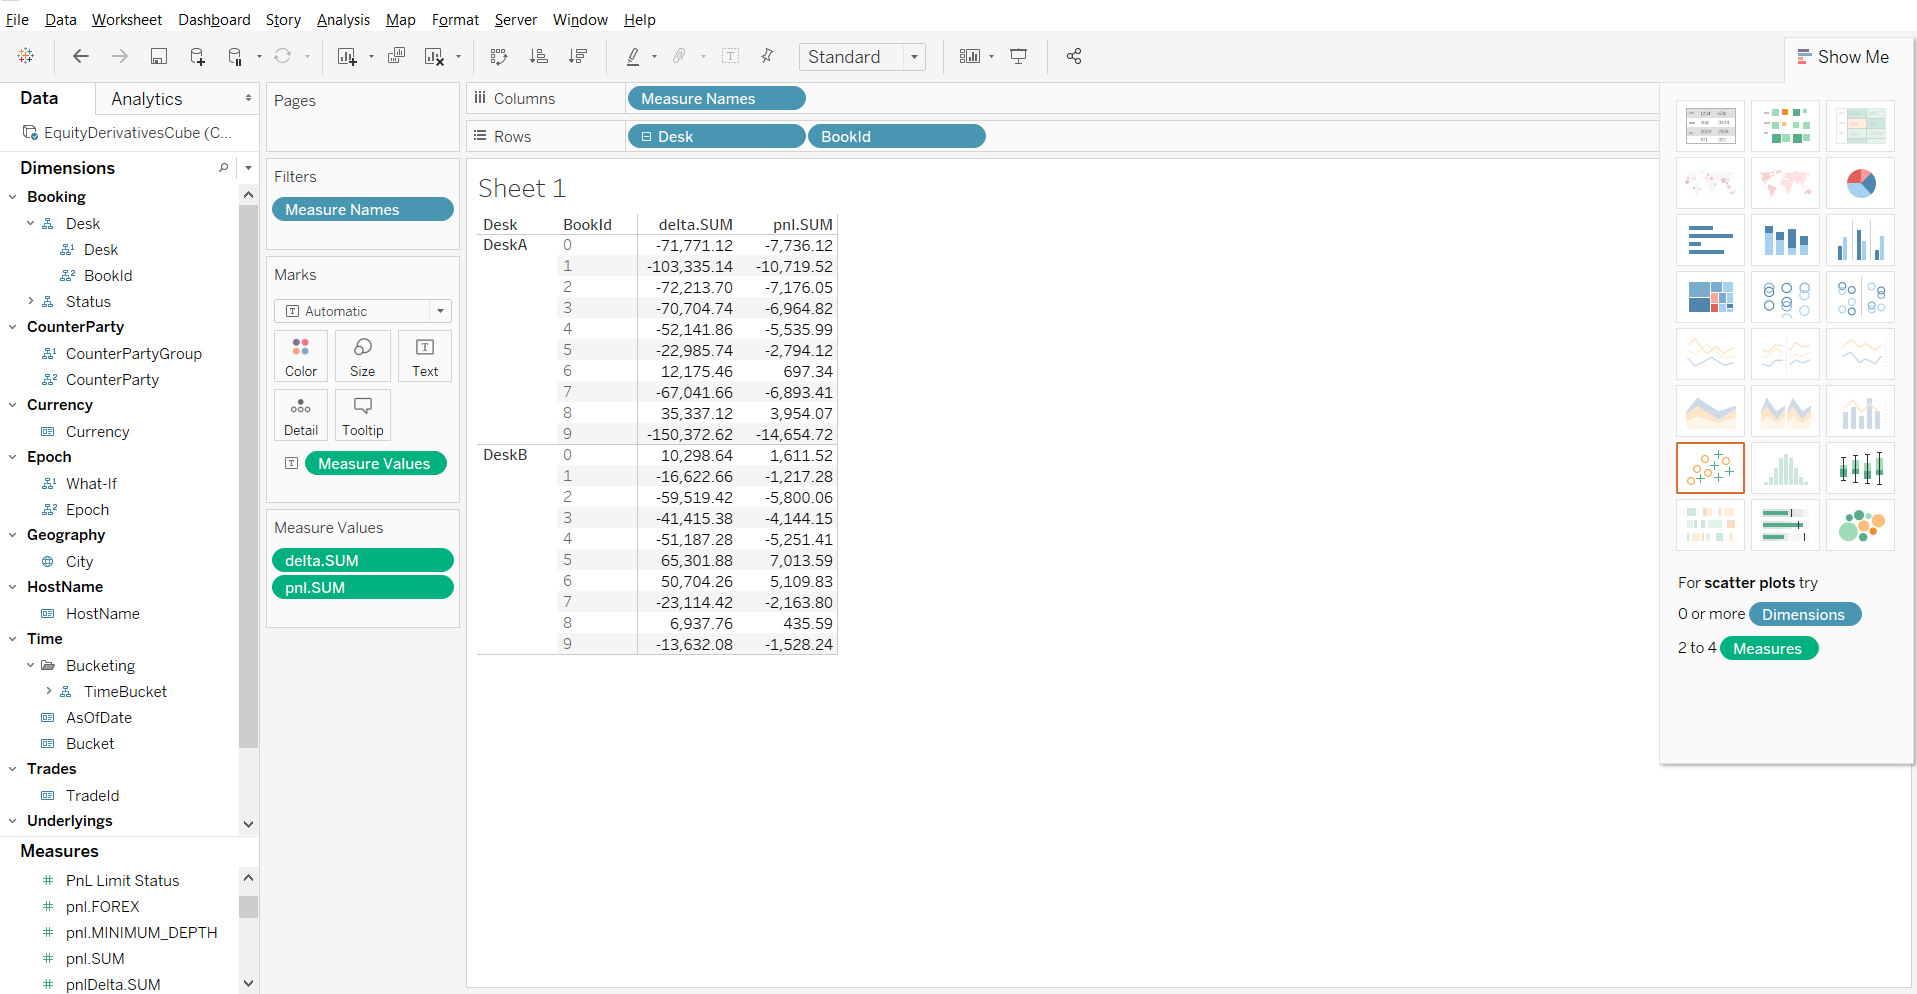Collapse the Booking dimension group
Viewport: 1917px width, 994px height.
(12, 196)
